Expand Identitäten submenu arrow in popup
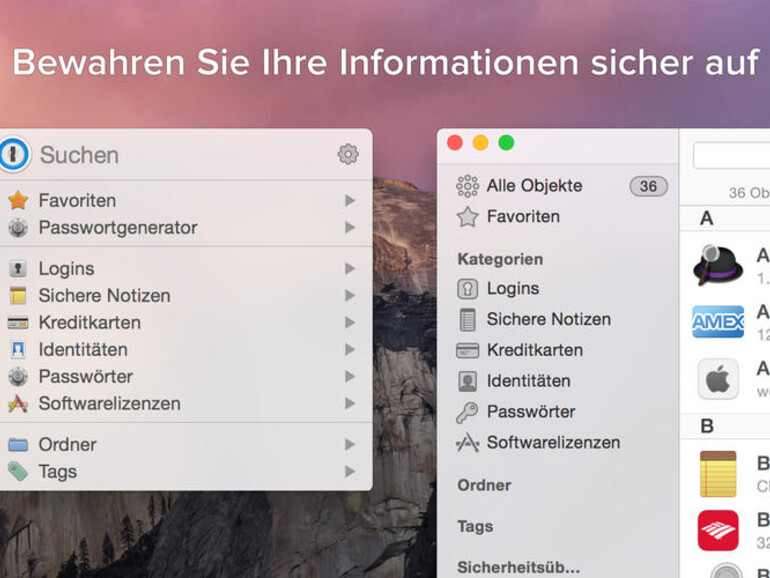This screenshot has width=770, height=578. [350, 350]
